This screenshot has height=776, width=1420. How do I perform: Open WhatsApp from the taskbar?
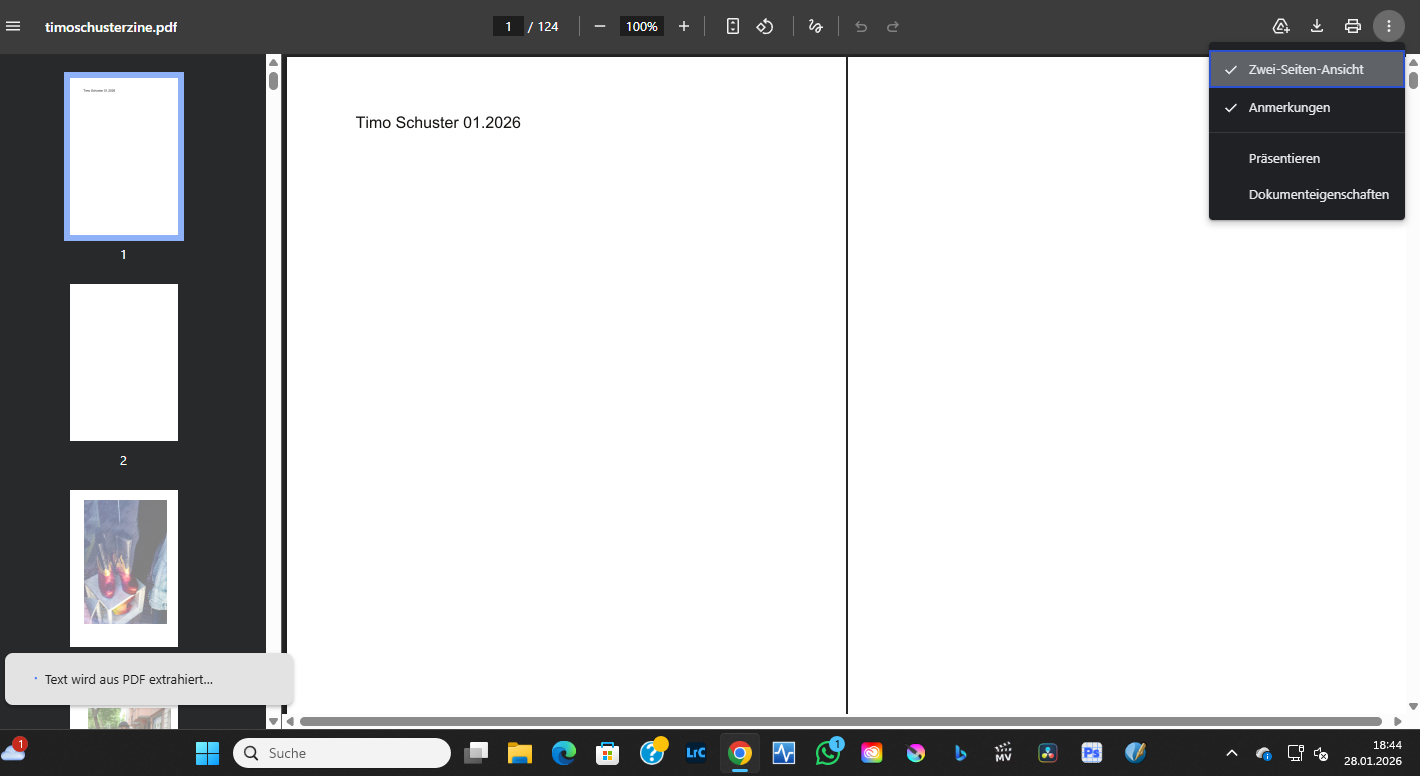click(828, 753)
